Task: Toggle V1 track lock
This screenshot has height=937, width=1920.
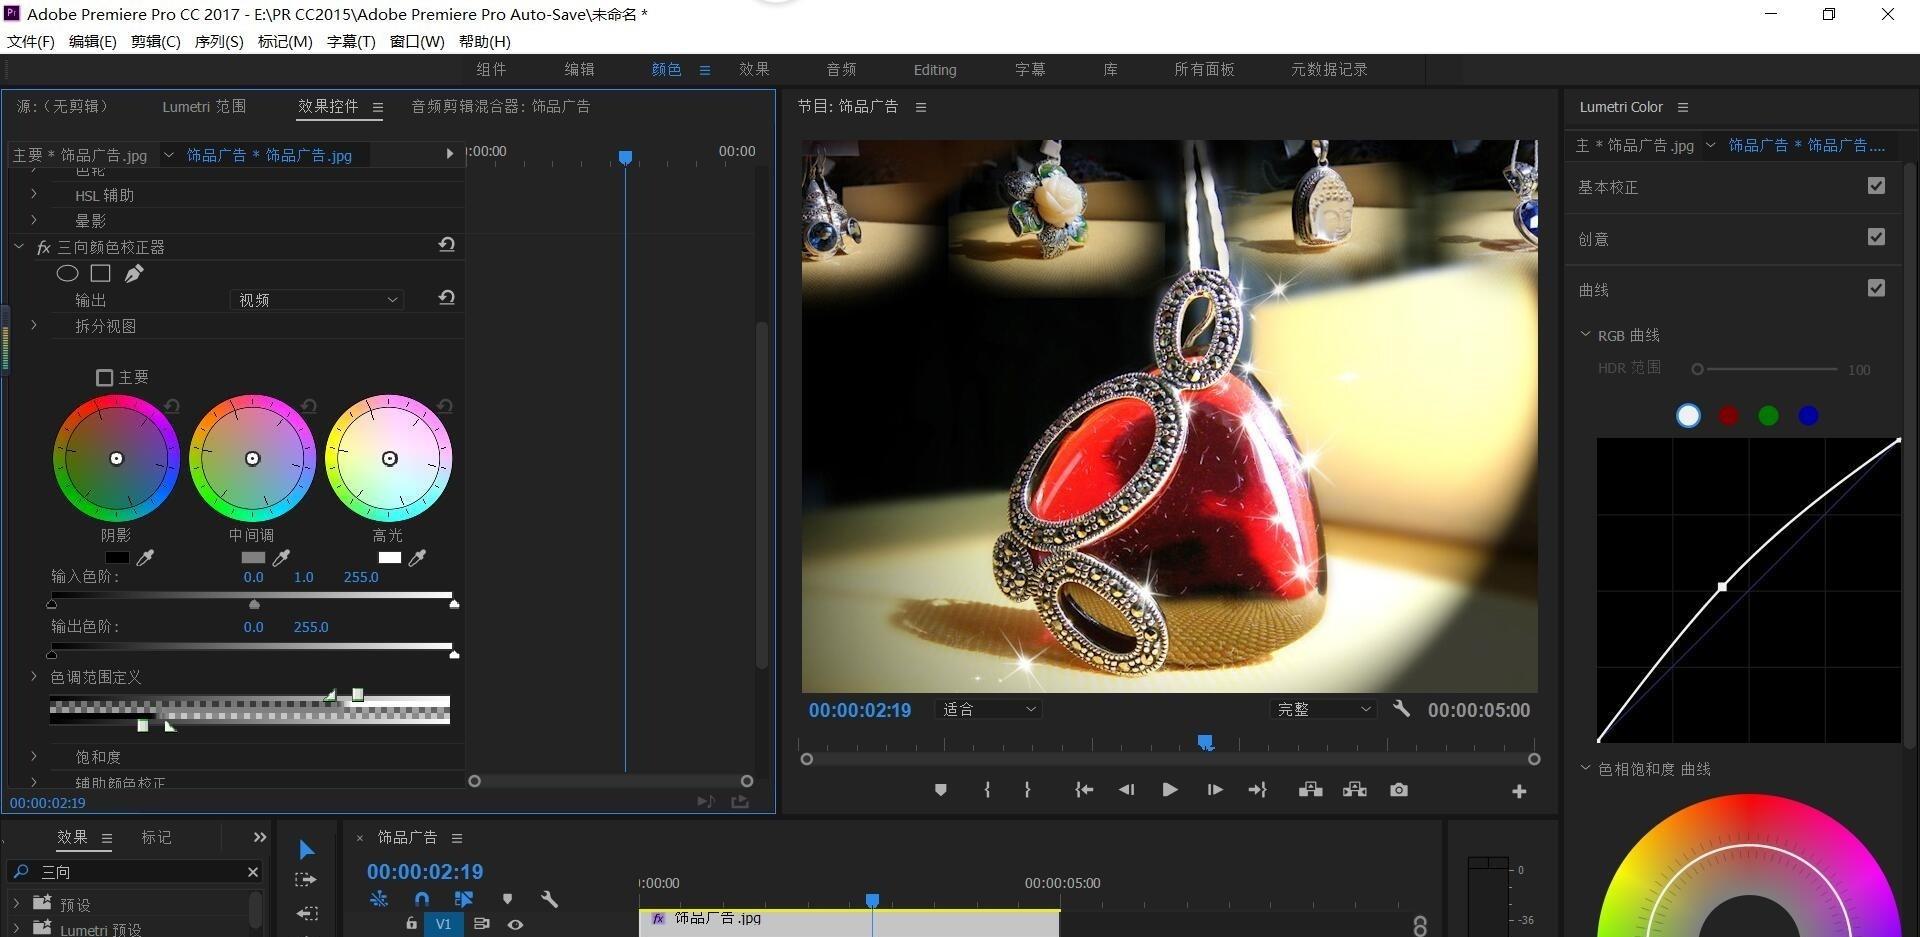Action: [411, 924]
